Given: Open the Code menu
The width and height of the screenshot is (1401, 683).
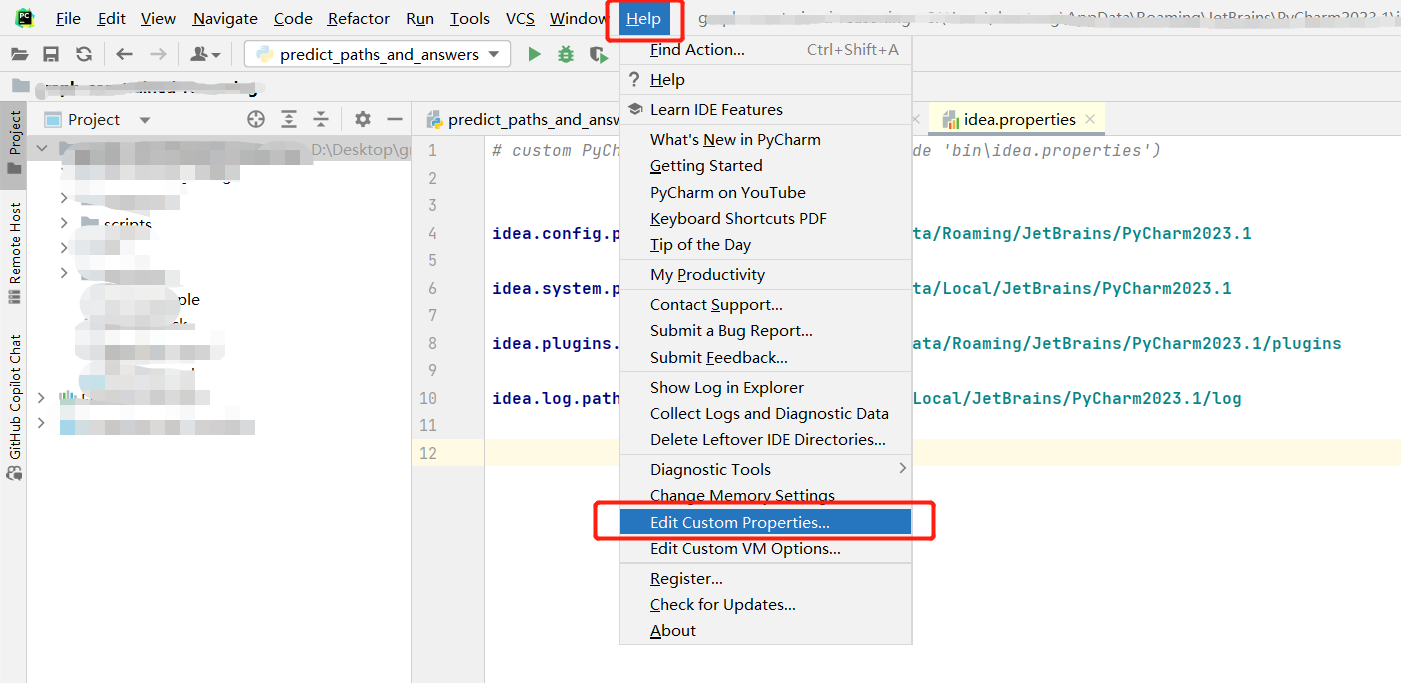Looking at the screenshot, I should (x=293, y=18).
